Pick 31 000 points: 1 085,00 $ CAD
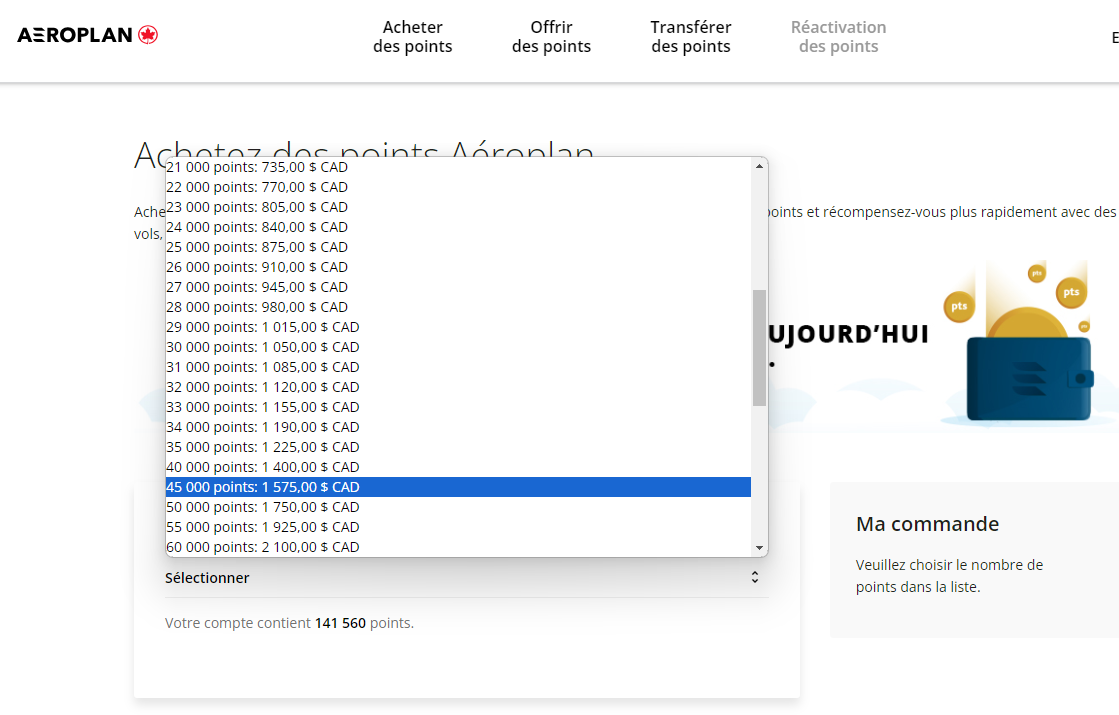The height and width of the screenshot is (715, 1119). click(458, 367)
